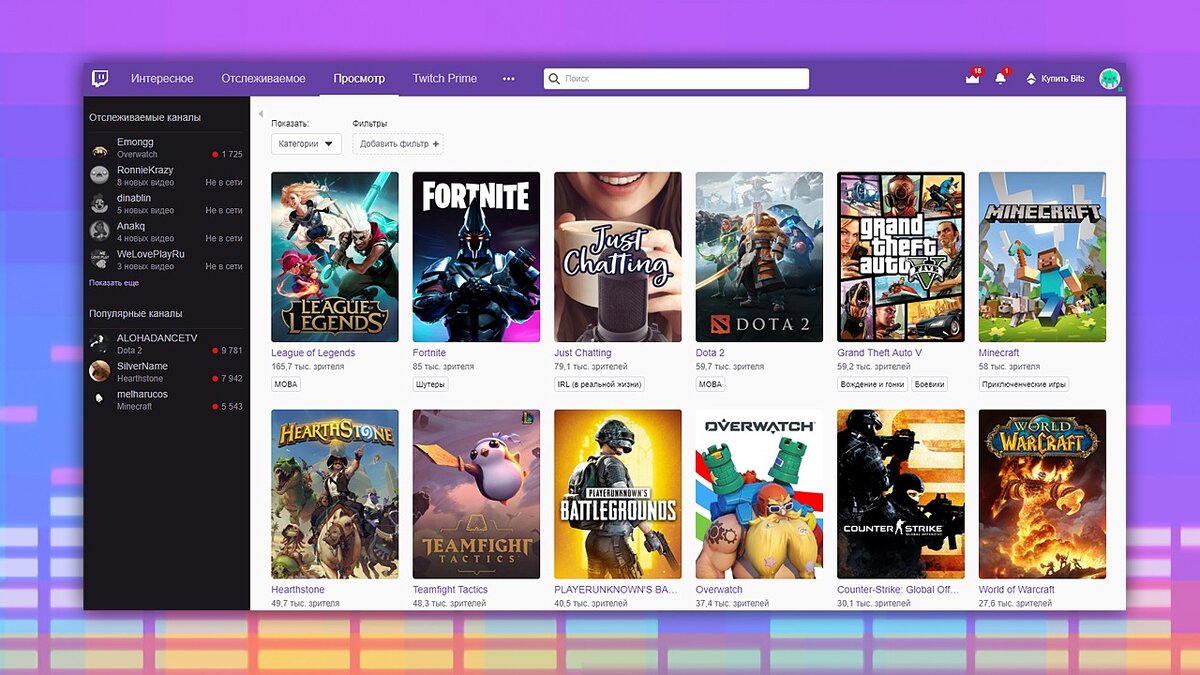Image resolution: width=1200 pixels, height=675 pixels.
Task: Open the League of Legends title link
Action: click(313, 353)
